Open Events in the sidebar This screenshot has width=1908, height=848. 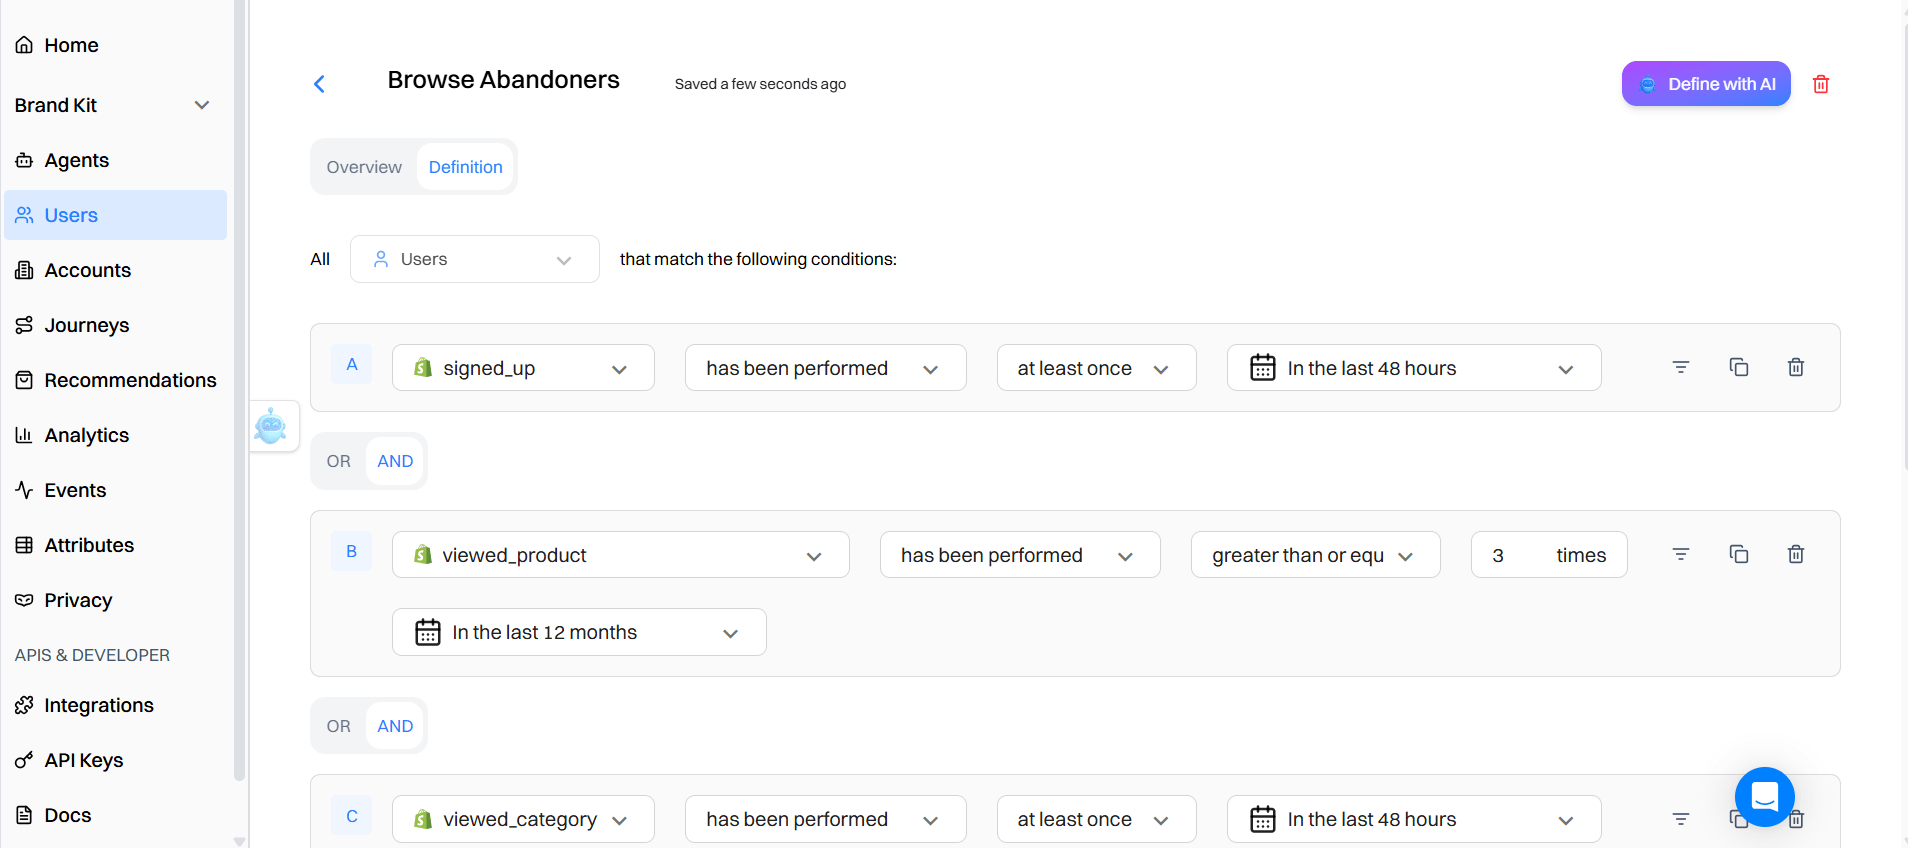[x=116, y=490]
